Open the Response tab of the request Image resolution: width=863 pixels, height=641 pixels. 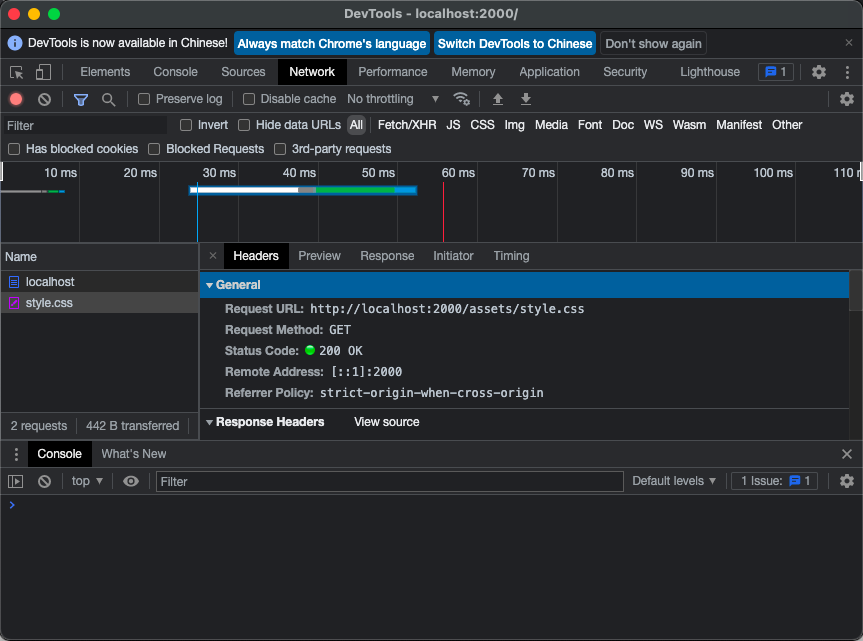(x=387, y=256)
